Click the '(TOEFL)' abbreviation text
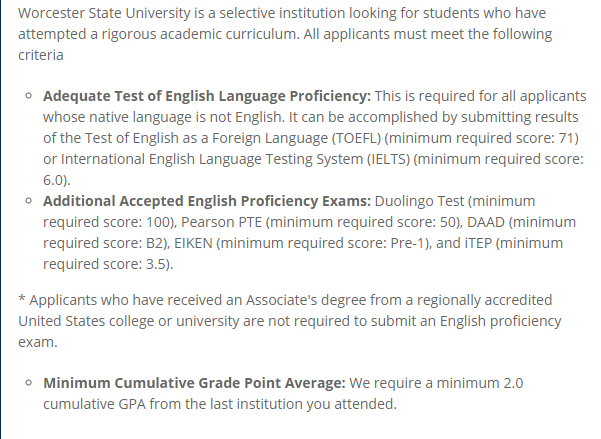This screenshot has height=439, width=601. point(356,138)
